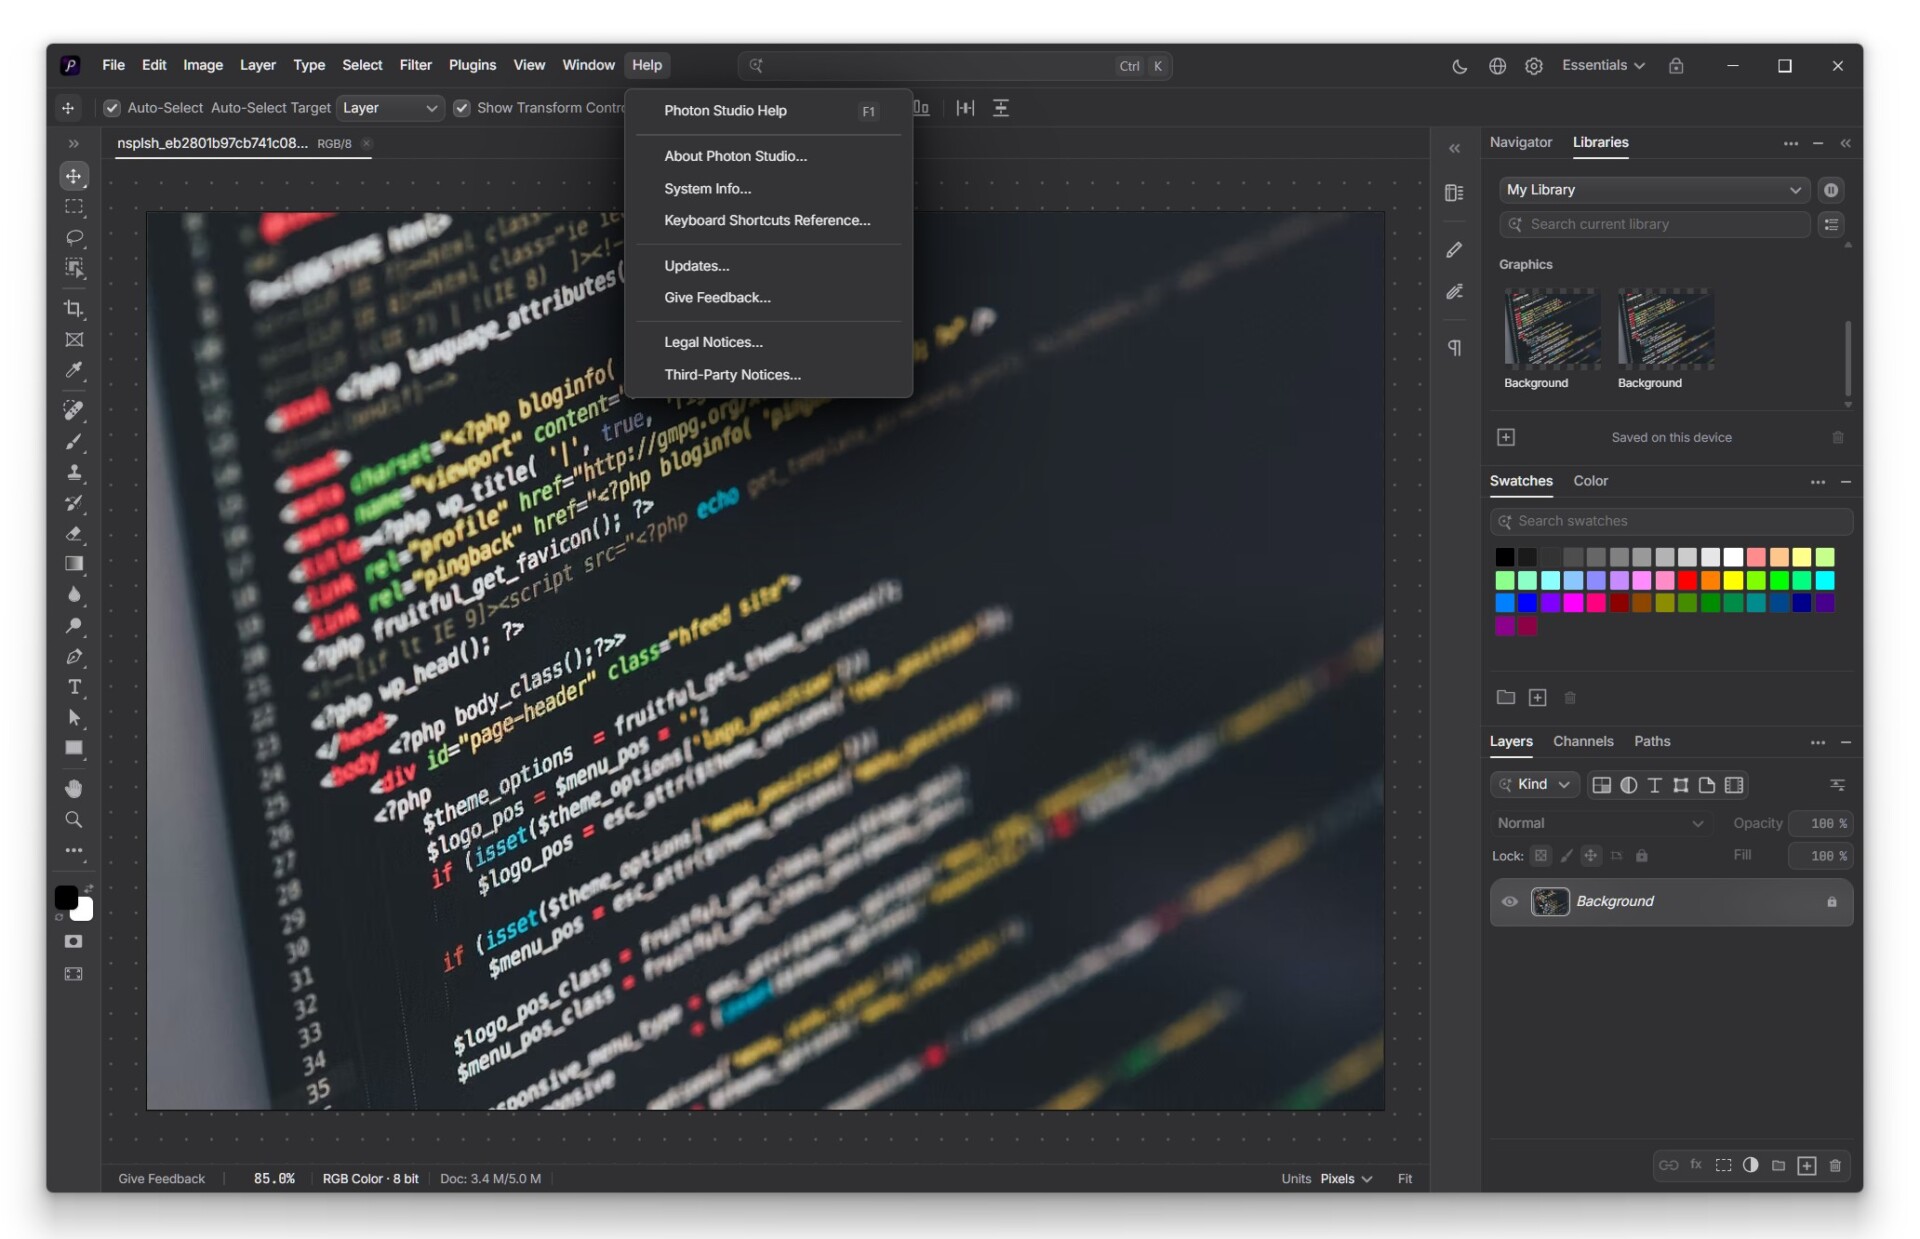Select the Pen tool
The width and height of the screenshot is (1920, 1239).
point(74,657)
